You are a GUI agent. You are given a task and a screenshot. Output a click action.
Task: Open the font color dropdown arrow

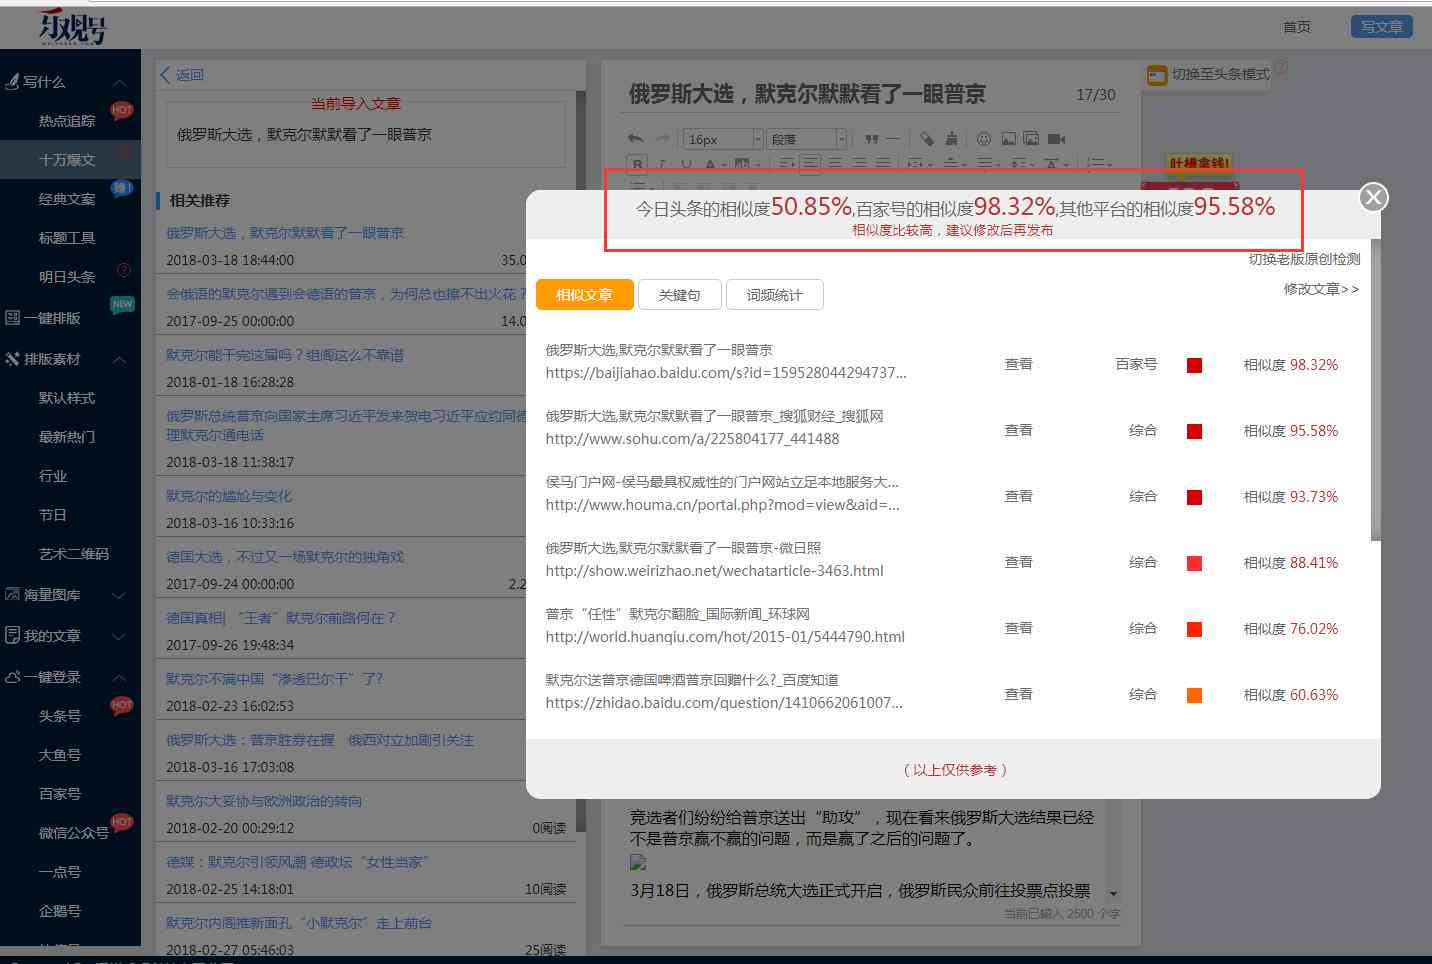(x=724, y=165)
